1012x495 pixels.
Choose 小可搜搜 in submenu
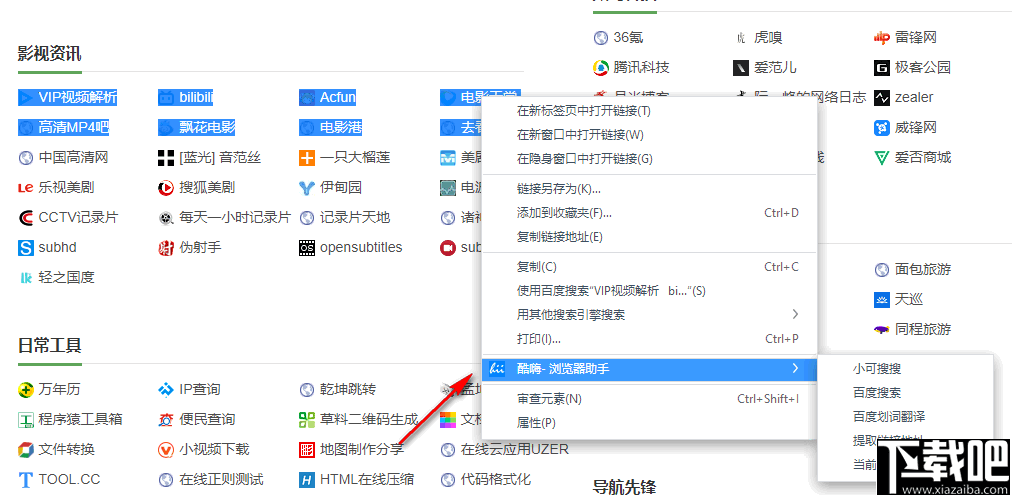(876, 369)
